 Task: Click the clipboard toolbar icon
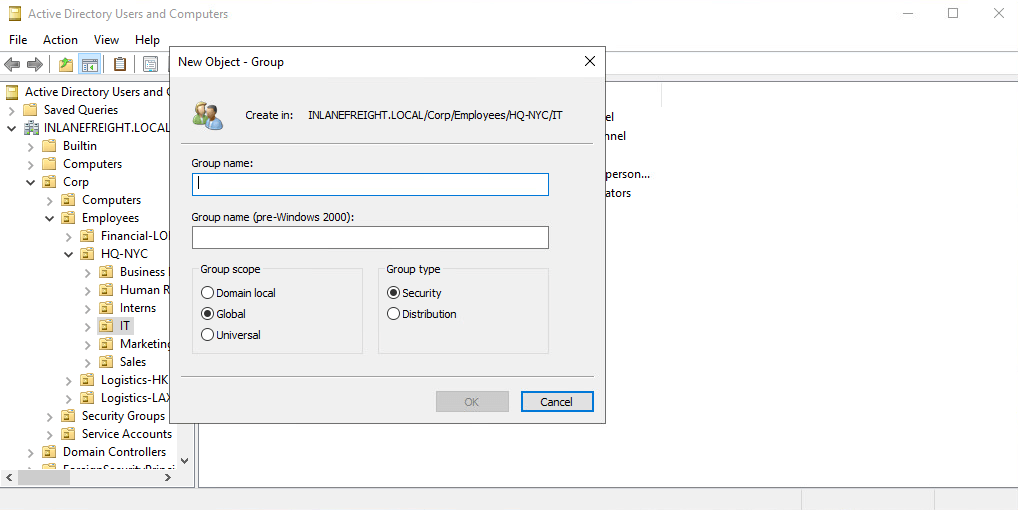point(120,64)
